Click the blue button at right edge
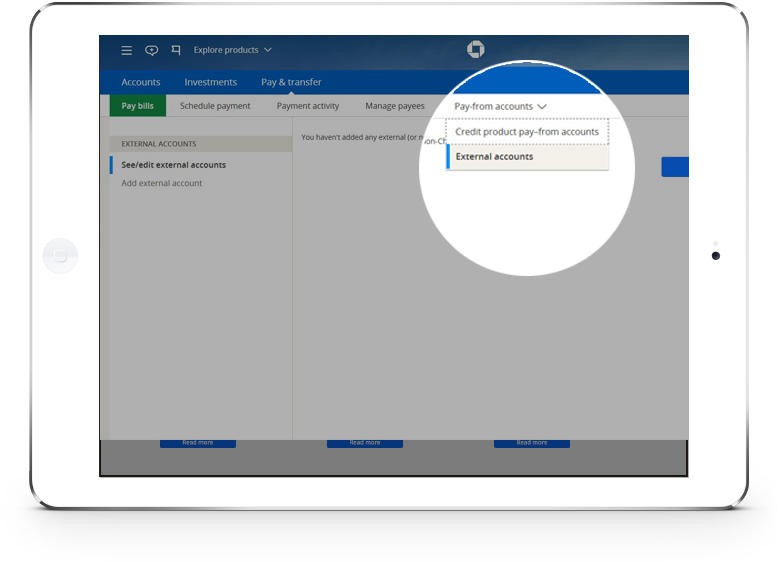This screenshot has width=782, height=570. coord(675,167)
